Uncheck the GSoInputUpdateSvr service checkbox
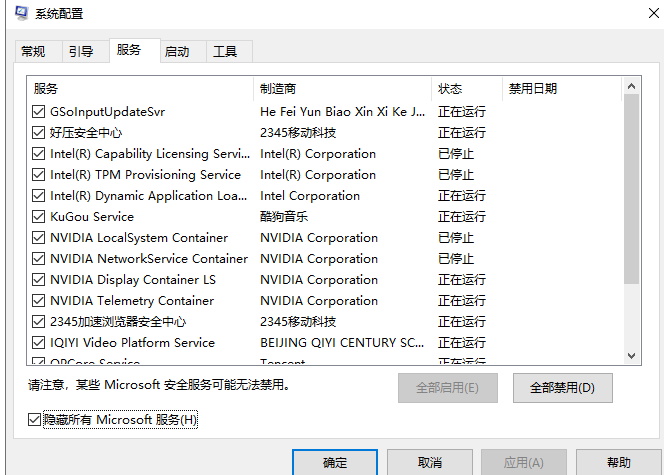 pos(39,112)
